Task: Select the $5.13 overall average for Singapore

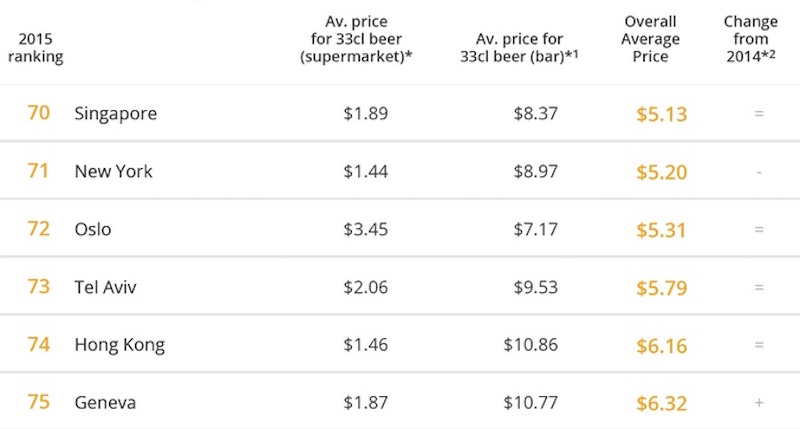Action: point(661,115)
